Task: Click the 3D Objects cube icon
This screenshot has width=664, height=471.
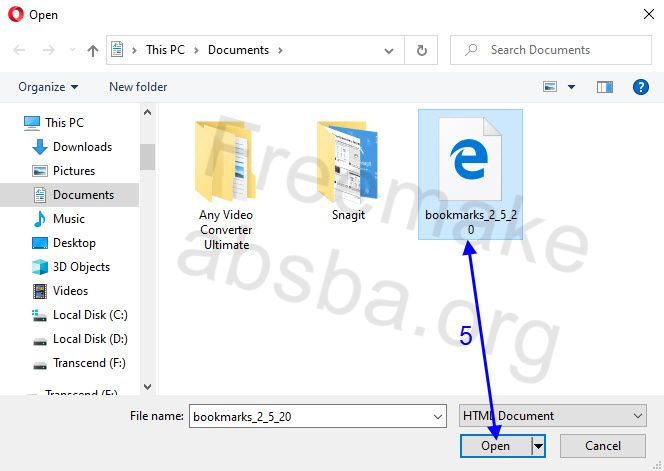Action: coord(40,267)
